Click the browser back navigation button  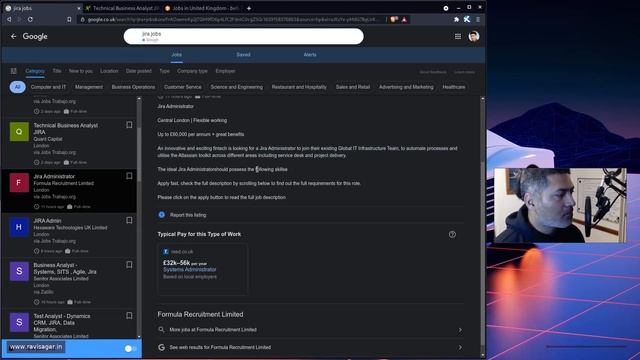(9, 19)
